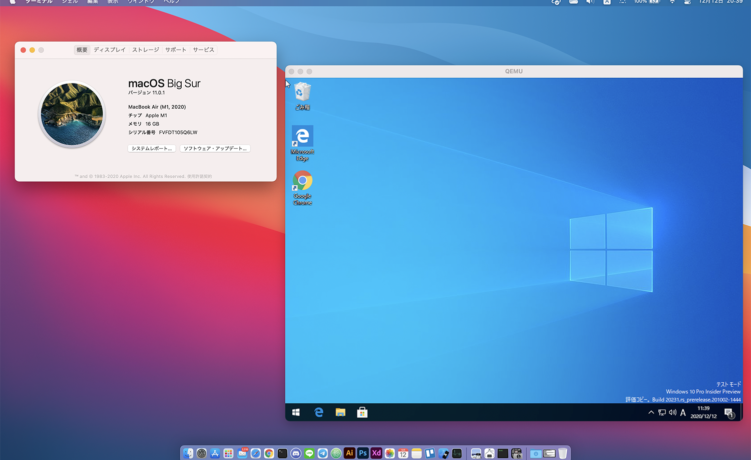This screenshot has width=751, height=460.
Task: Open the Windows taskbar clock and date
Action: click(x=704, y=413)
